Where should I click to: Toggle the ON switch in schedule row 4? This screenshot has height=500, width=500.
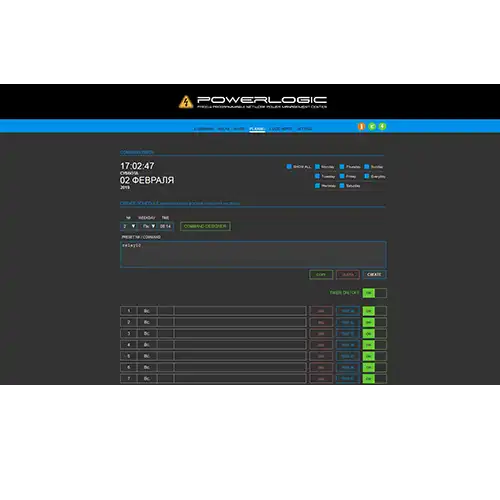375,345
